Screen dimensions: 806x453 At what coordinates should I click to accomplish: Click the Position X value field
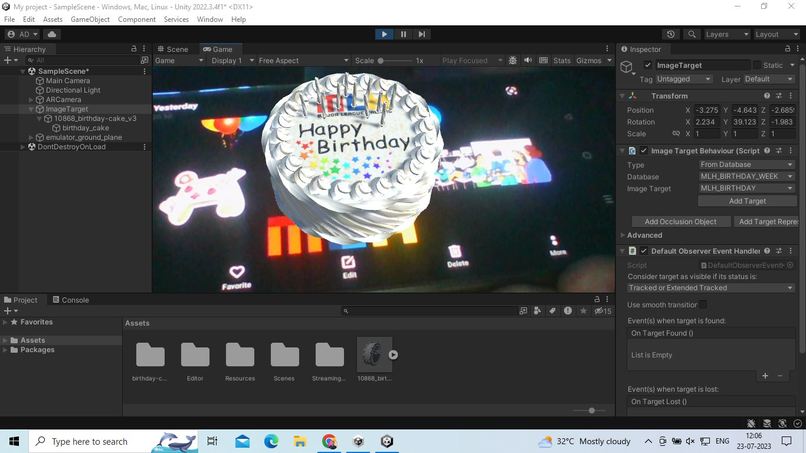point(707,110)
